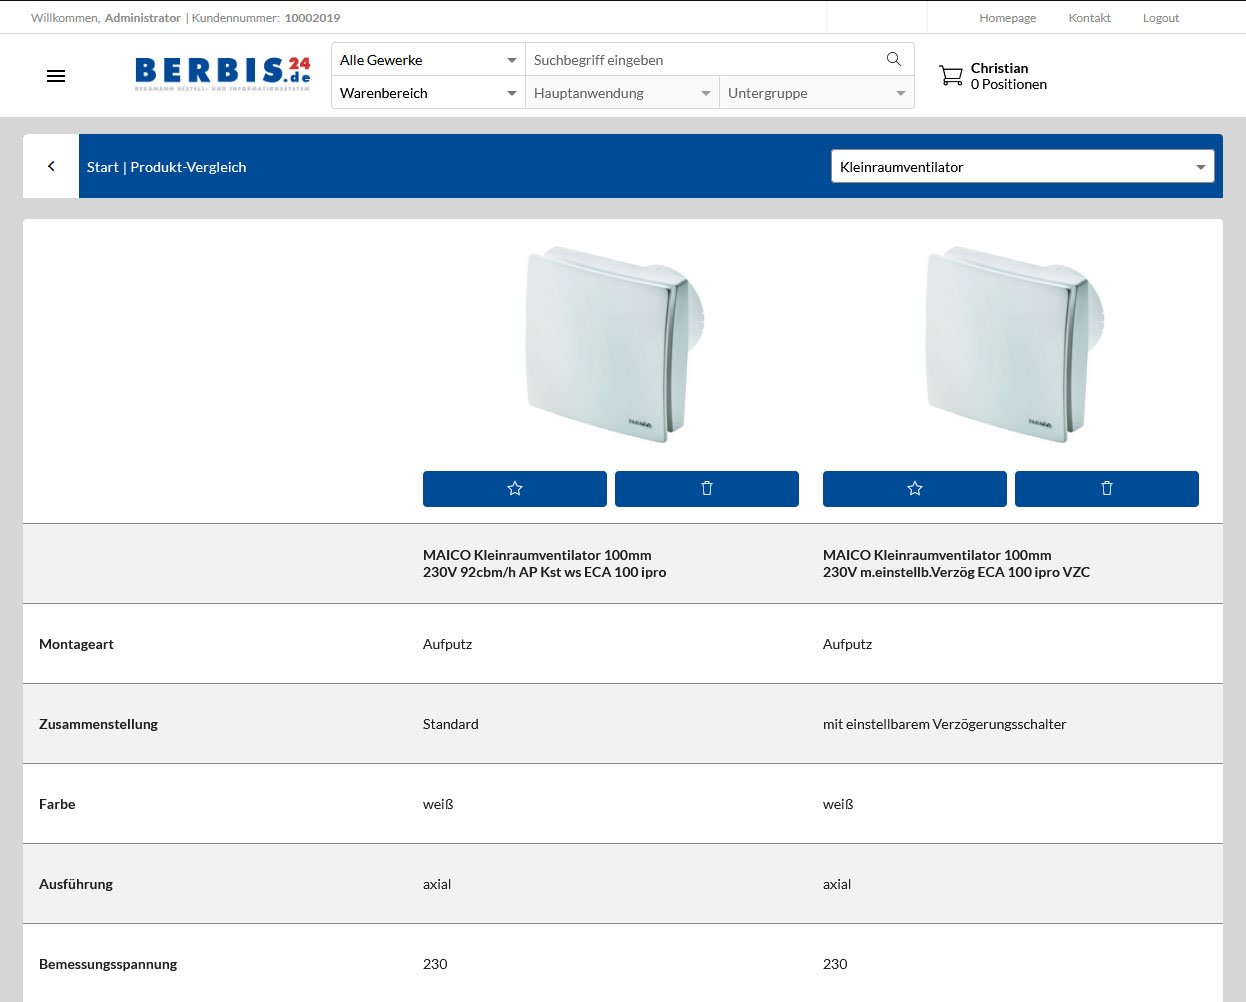Delete ECA 100 ipro VZC from comparison
The height and width of the screenshot is (1002, 1246).
1107,489
